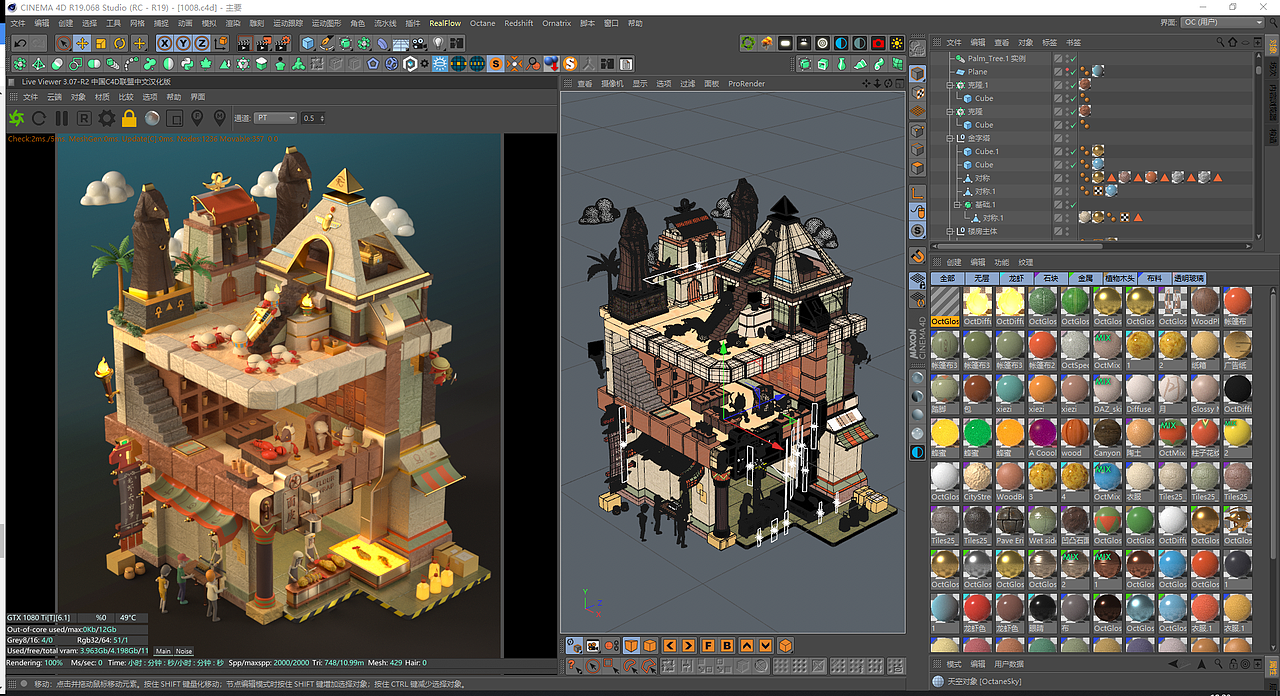This screenshot has width=1280, height=696.
Task: Select the Plane object in Object Manager
Action: coord(977,72)
